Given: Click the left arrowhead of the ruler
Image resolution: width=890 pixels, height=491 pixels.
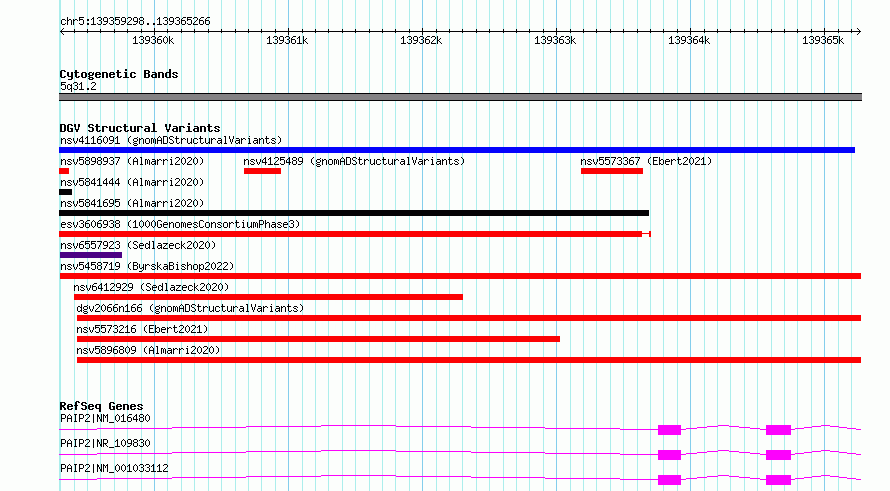Looking at the screenshot, I should [62, 31].
